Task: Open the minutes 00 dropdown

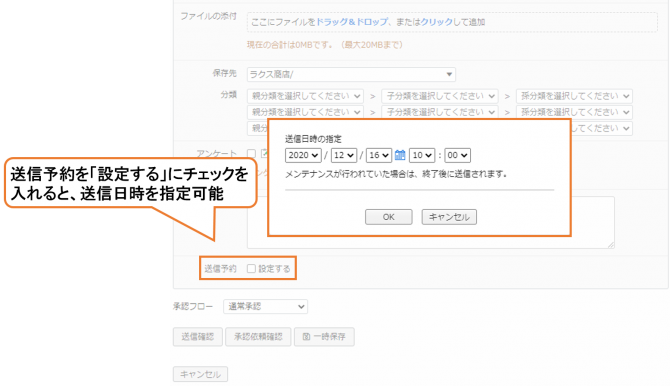Action: [457, 155]
